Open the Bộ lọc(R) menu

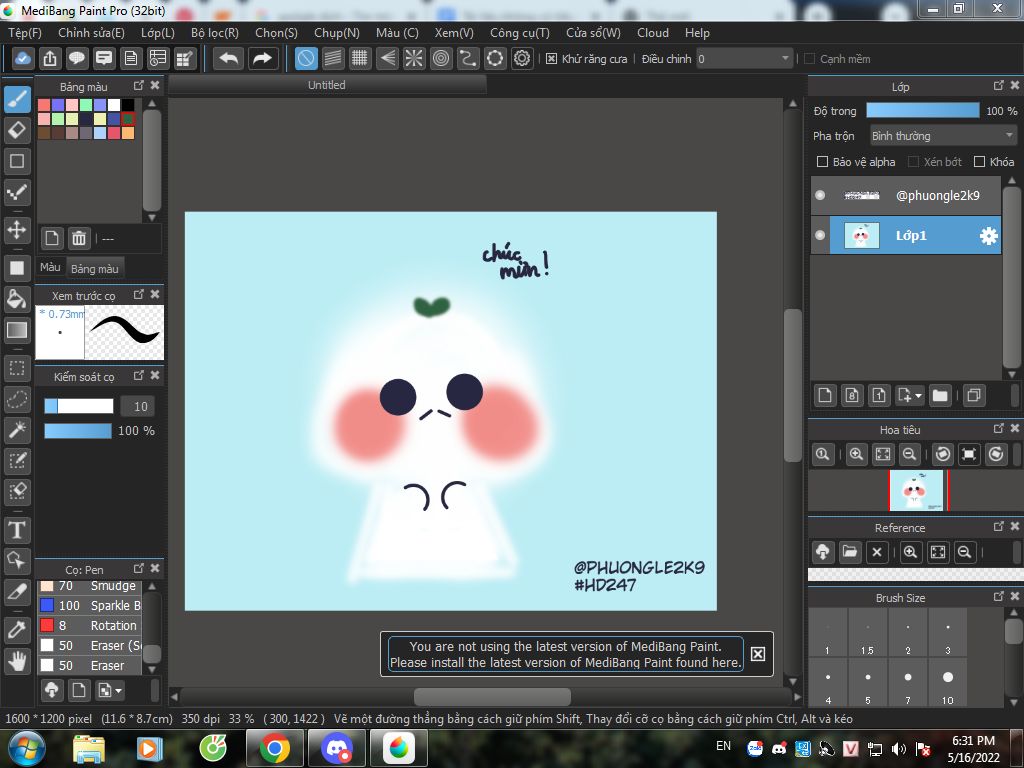[215, 33]
